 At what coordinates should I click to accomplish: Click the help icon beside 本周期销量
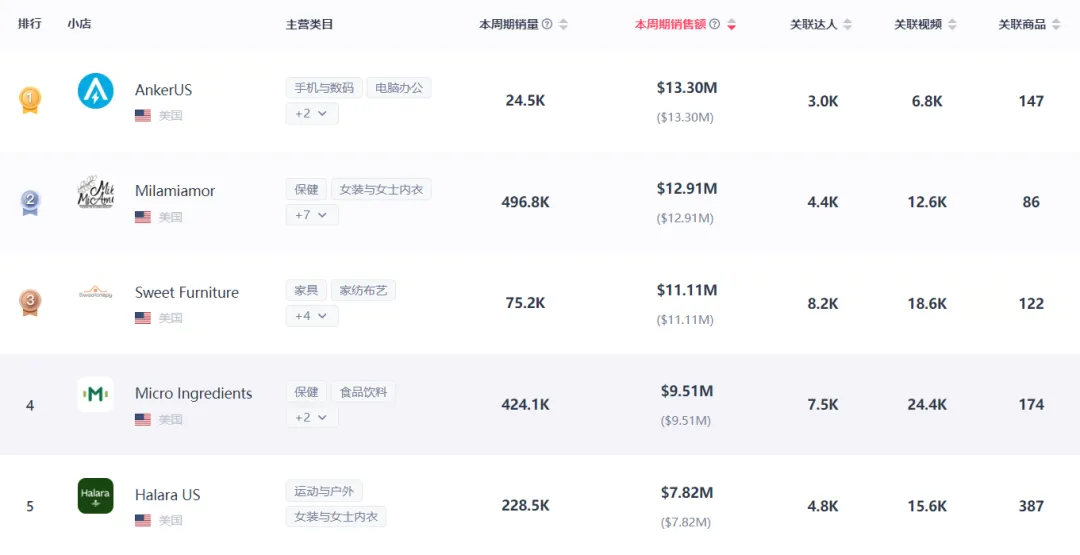click(x=547, y=24)
